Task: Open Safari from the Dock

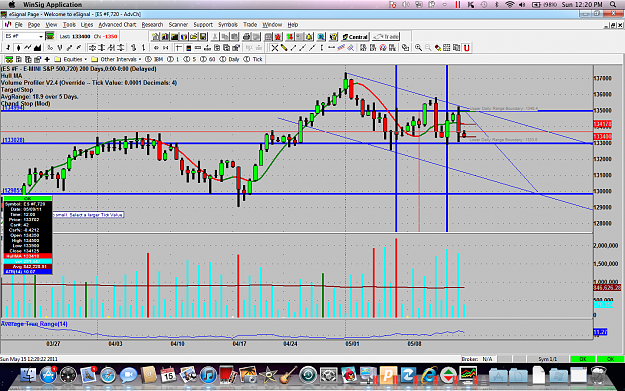Action: pyautogui.click(x=108, y=375)
